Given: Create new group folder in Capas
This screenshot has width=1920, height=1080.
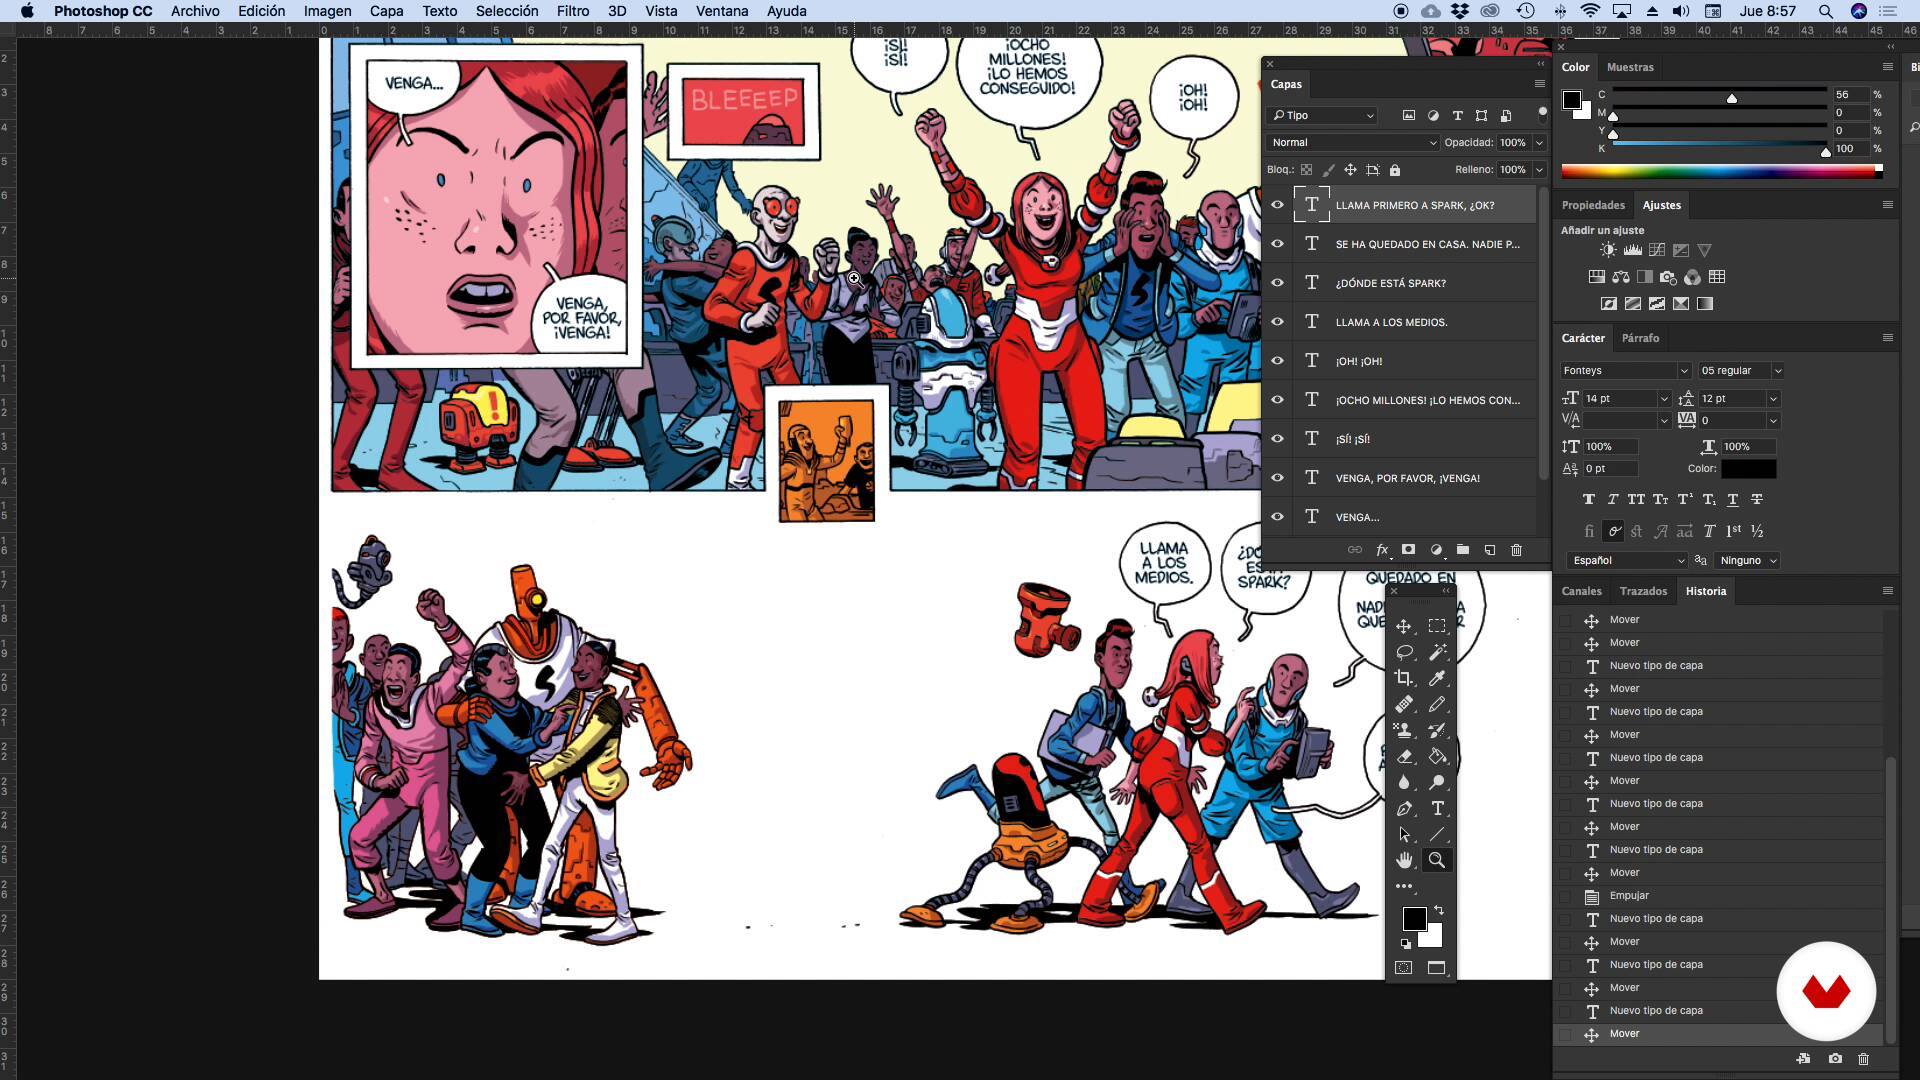Looking at the screenshot, I should 1463,550.
